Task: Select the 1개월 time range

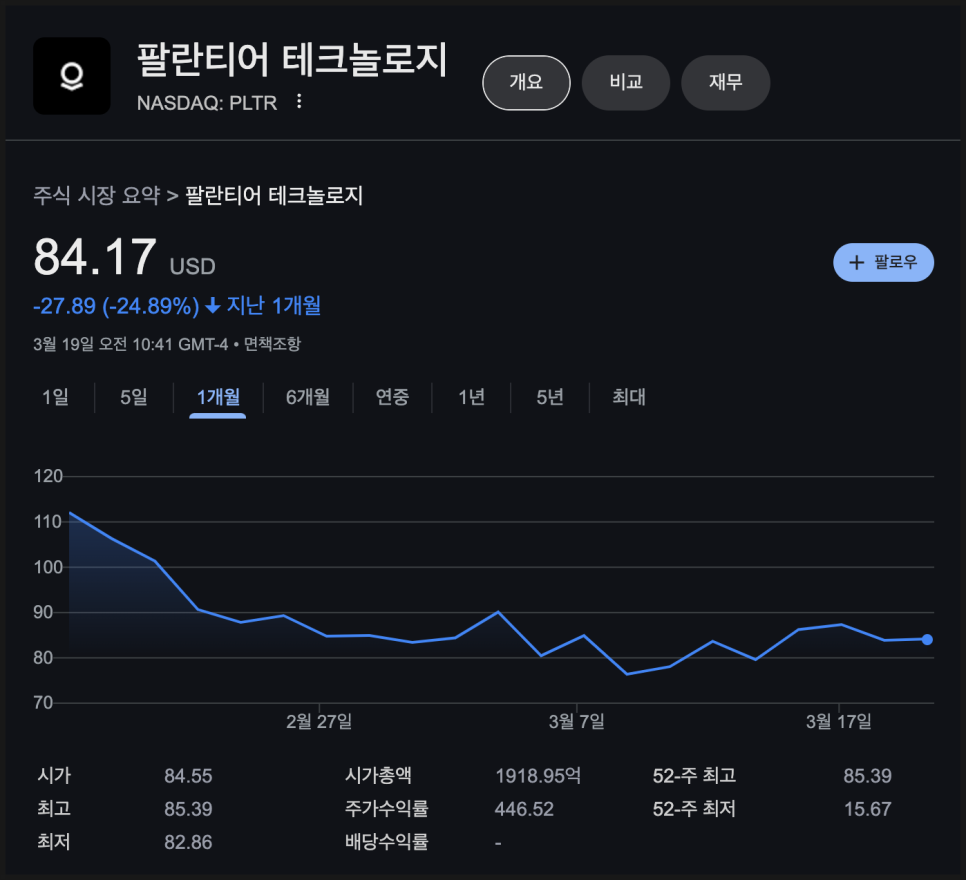Action: point(218,397)
